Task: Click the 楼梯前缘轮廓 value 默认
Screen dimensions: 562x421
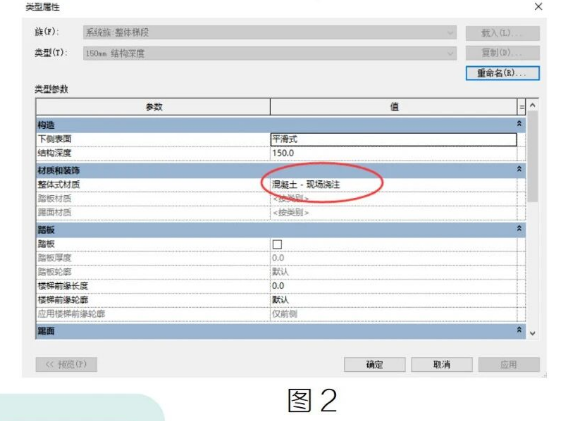Action: pyautogui.click(x=394, y=300)
